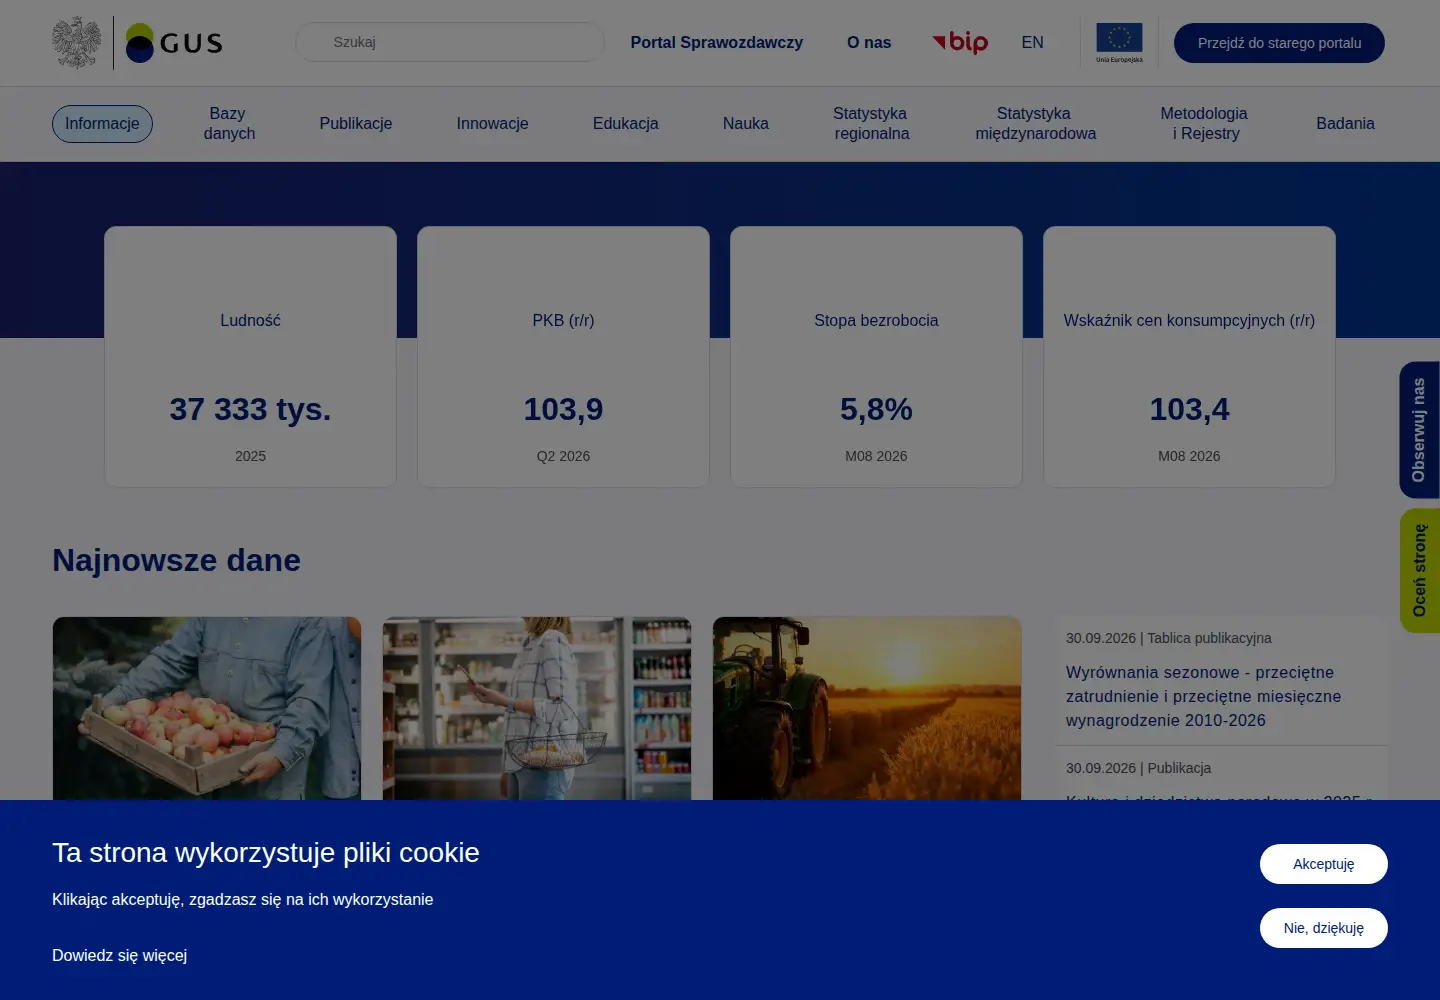This screenshot has height=1000, width=1440.
Task: Open the Publikacje menu
Action: point(356,124)
